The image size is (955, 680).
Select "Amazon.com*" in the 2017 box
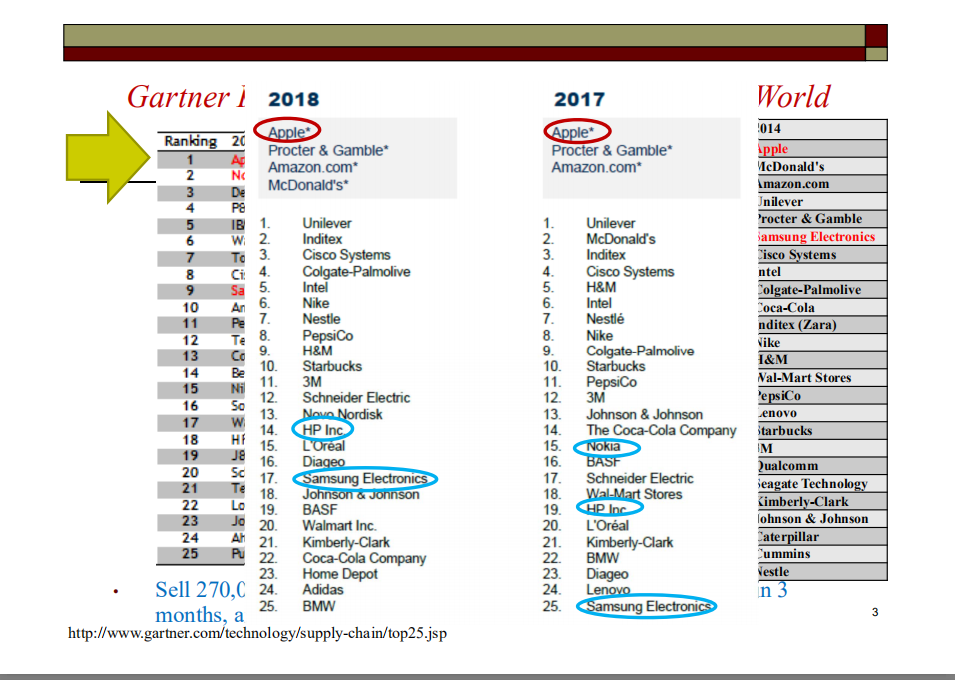coord(596,168)
